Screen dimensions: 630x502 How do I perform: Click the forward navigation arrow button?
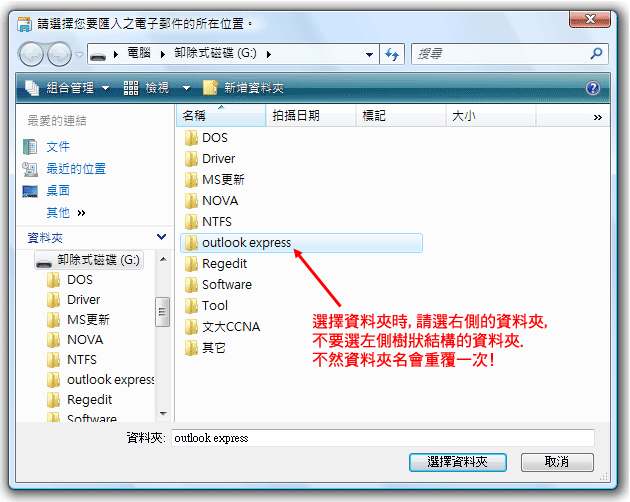point(59,54)
